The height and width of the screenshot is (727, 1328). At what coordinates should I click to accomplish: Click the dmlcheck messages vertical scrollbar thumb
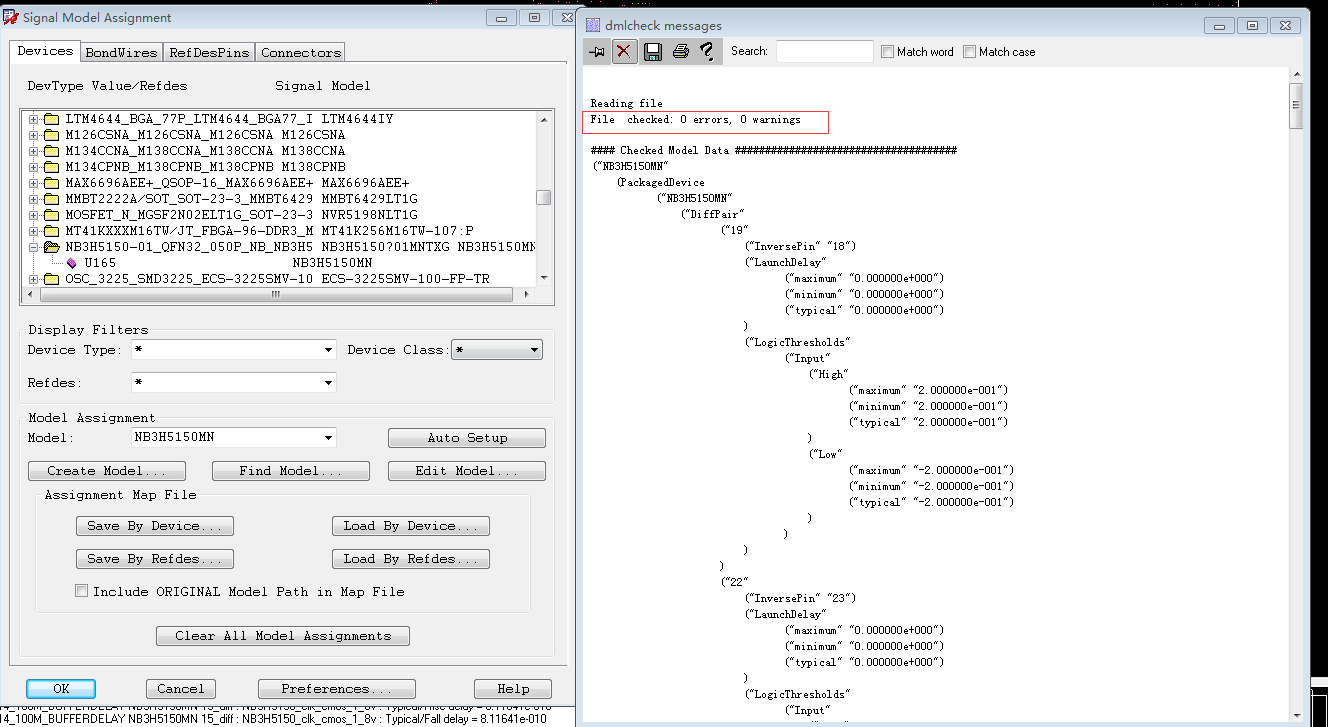[x=1297, y=106]
